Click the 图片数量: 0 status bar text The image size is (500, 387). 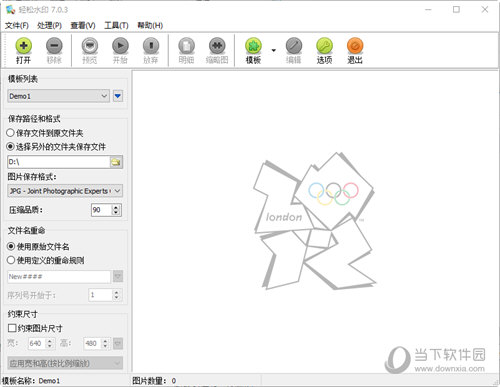pyautogui.click(x=154, y=381)
